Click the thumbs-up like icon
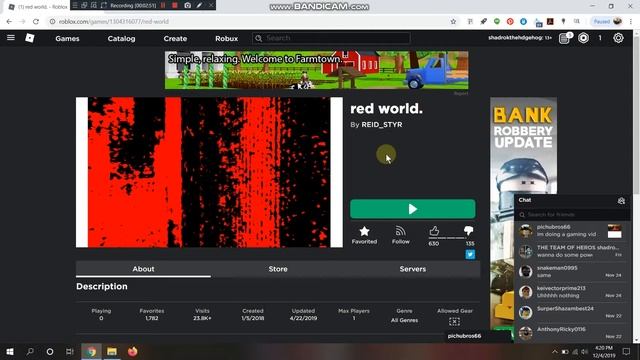Viewport: 640px width, 360px height. click(x=434, y=231)
